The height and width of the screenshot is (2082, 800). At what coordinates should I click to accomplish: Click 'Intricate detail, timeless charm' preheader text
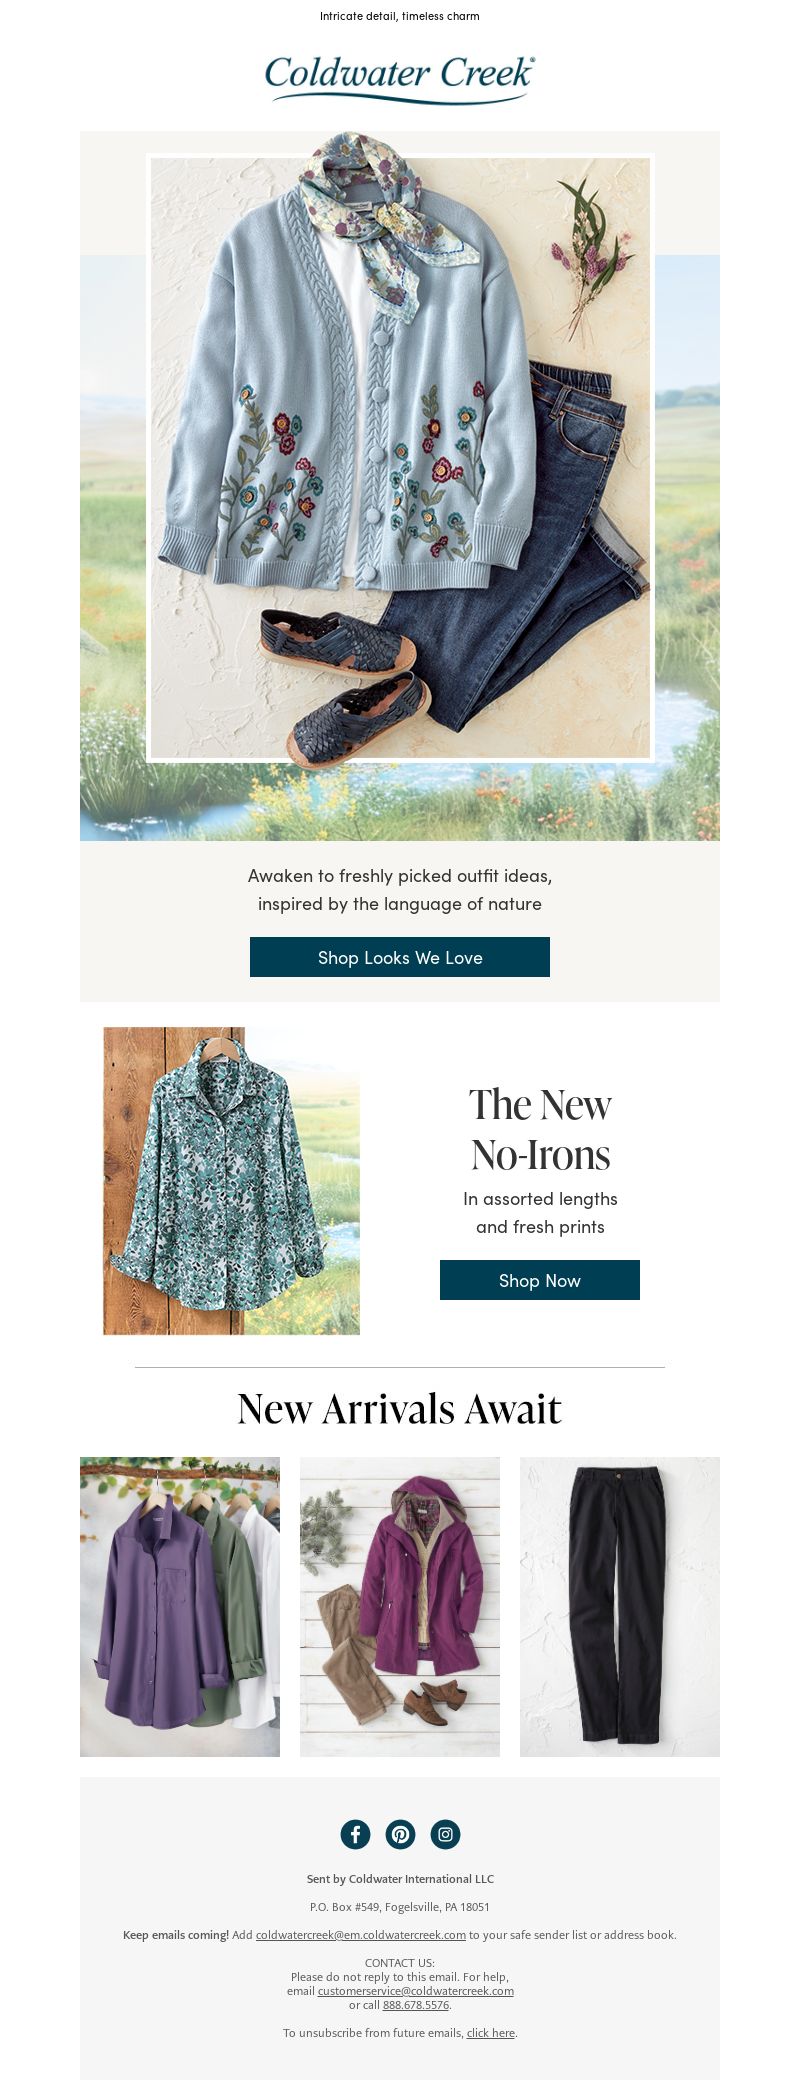(x=400, y=16)
